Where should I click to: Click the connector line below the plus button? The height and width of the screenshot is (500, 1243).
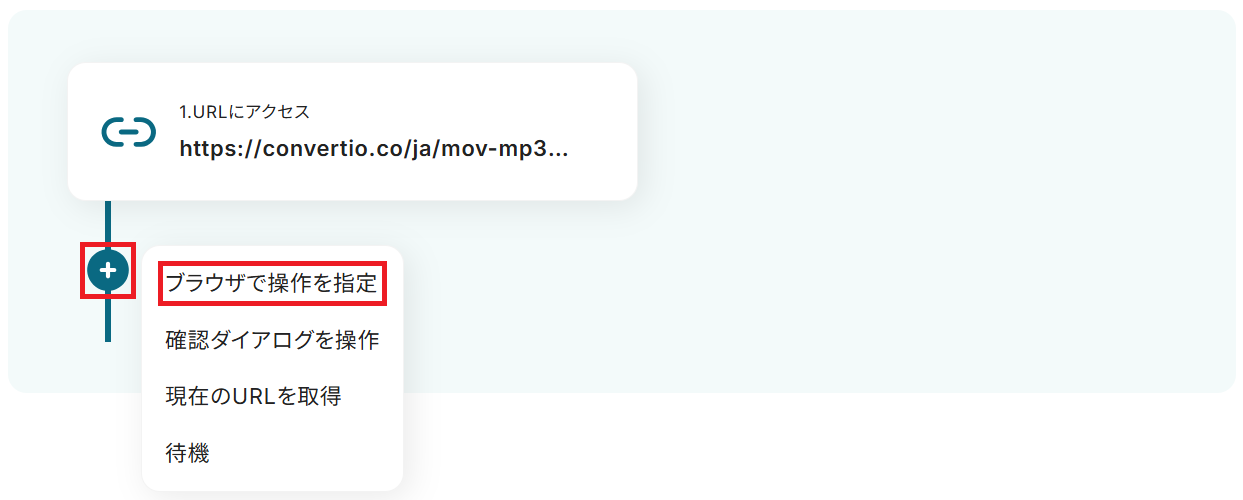[x=108, y=316]
